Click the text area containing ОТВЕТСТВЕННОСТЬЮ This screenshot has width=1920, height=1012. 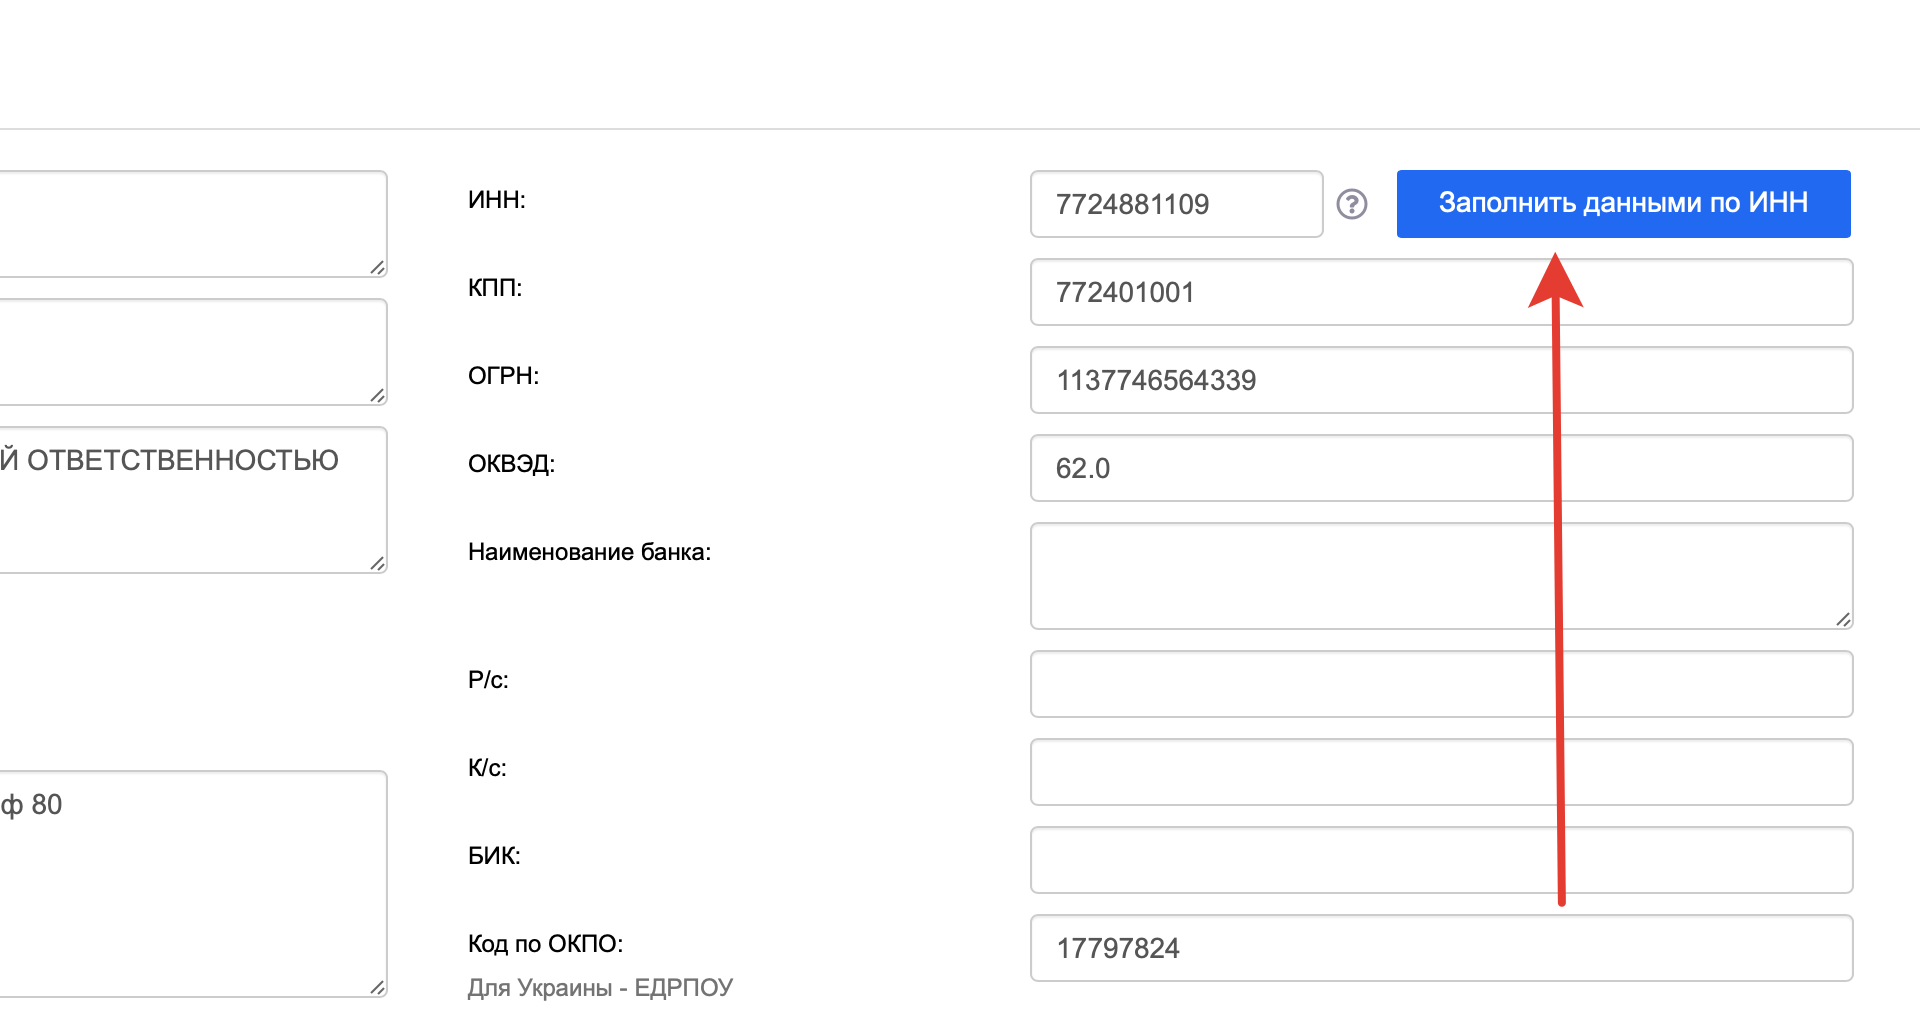[x=193, y=500]
